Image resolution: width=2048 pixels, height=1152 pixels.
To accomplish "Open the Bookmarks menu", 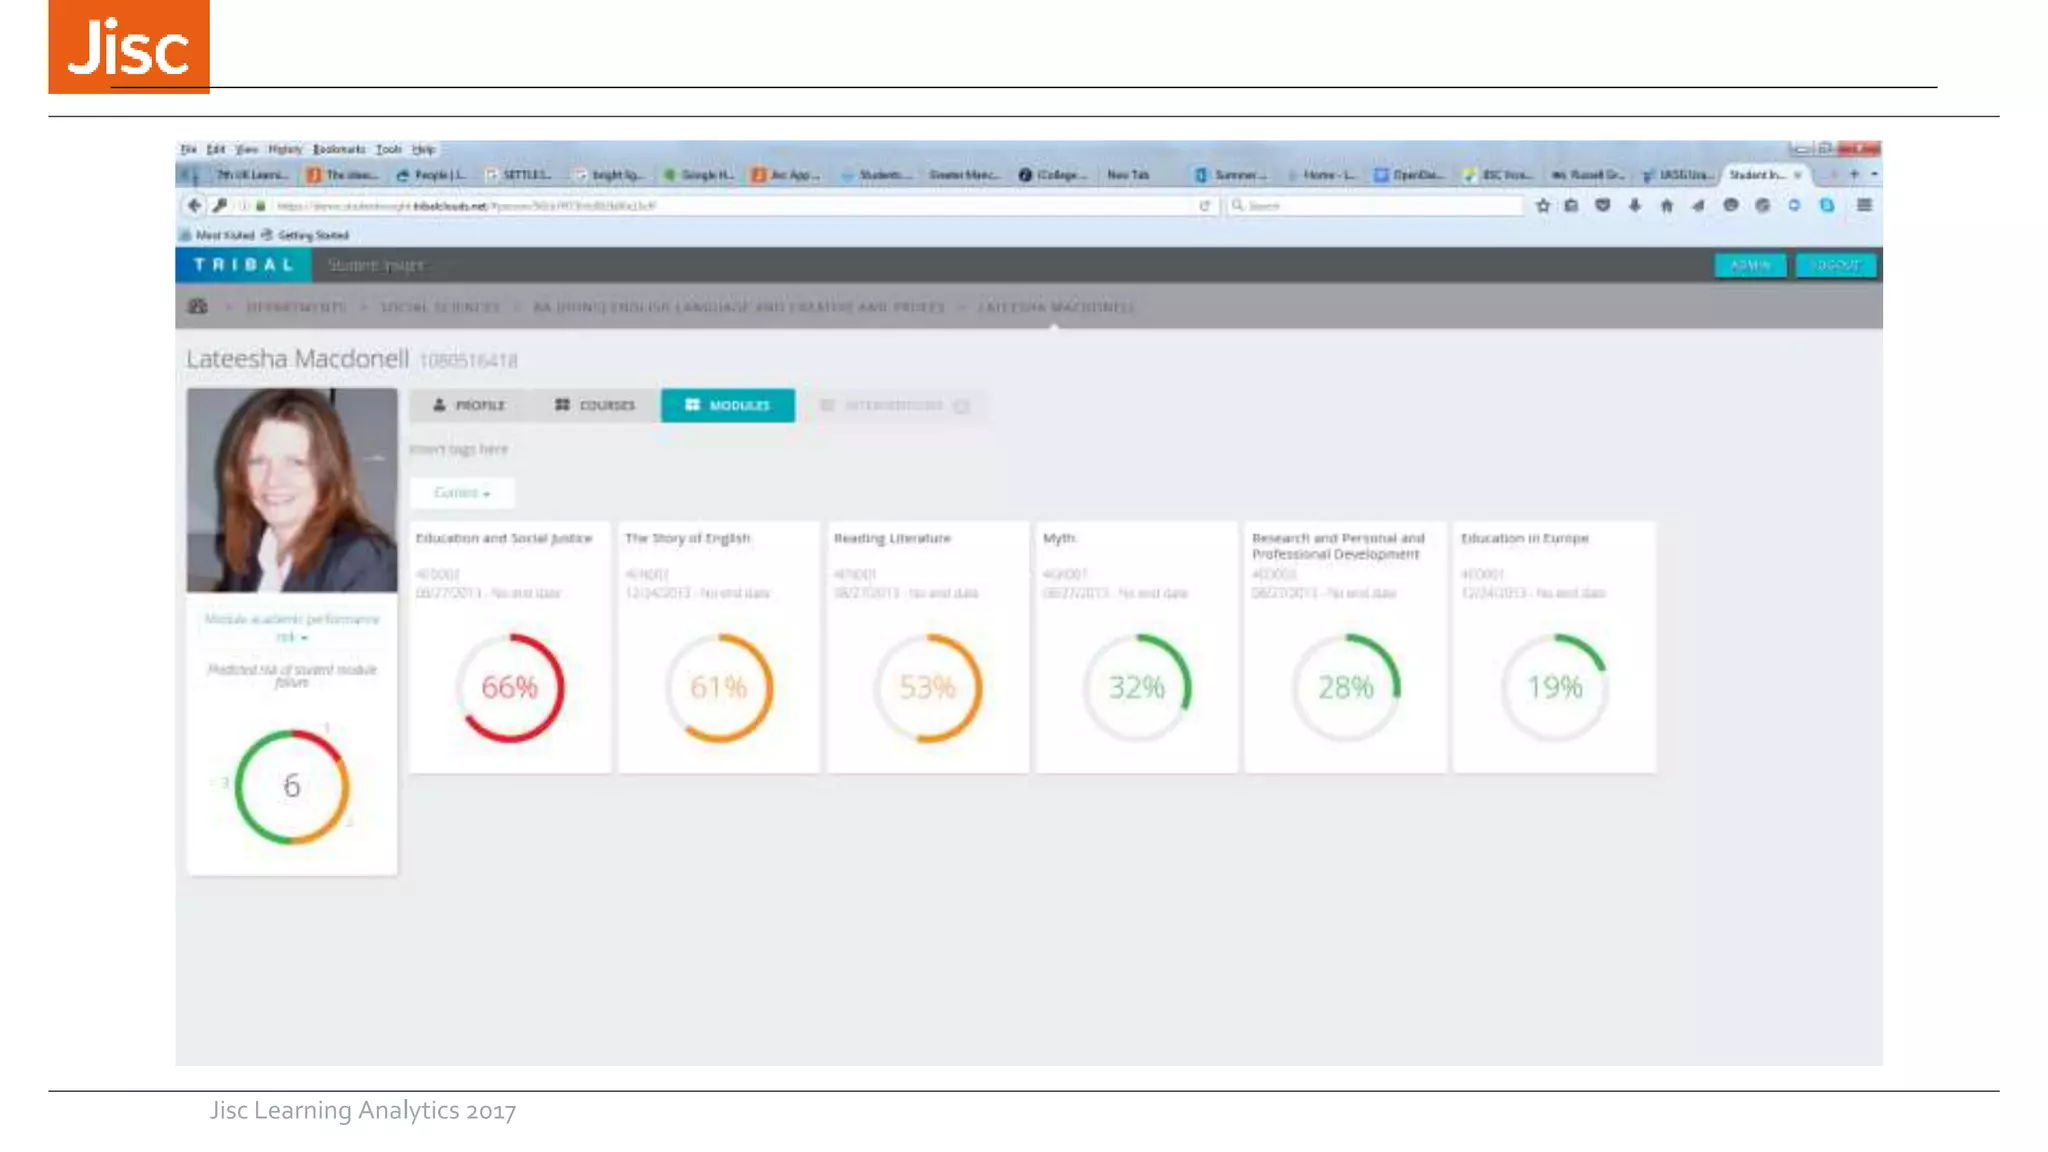I will pyautogui.click(x=339, y=149).
